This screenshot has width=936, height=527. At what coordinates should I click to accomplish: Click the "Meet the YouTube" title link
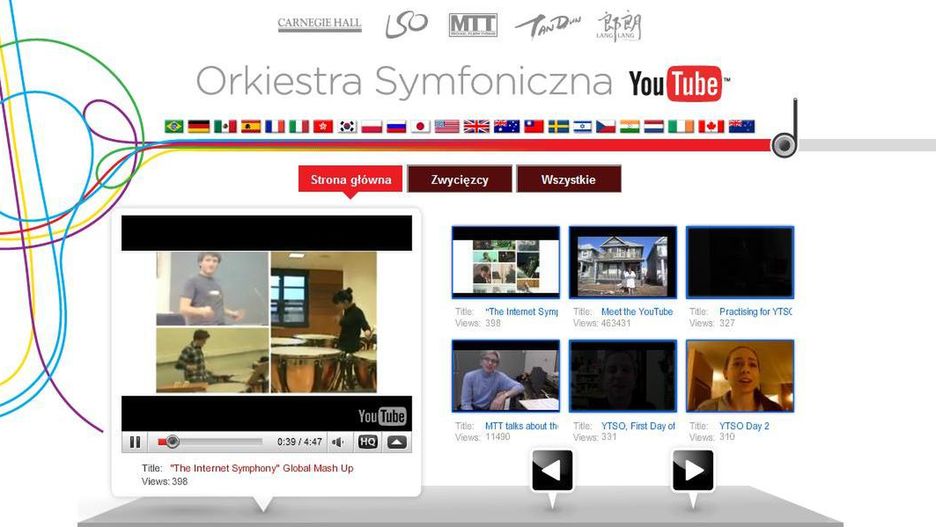637,312
